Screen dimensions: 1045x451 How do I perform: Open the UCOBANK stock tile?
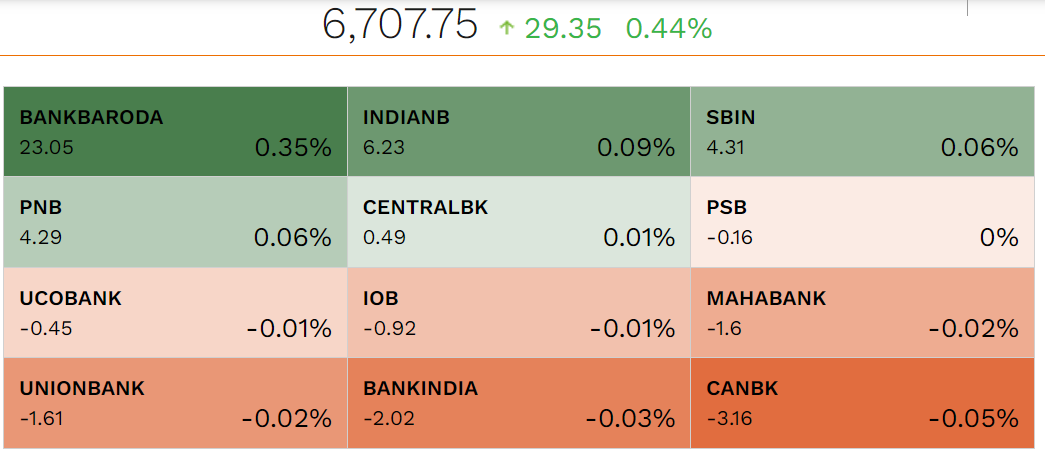175,312
